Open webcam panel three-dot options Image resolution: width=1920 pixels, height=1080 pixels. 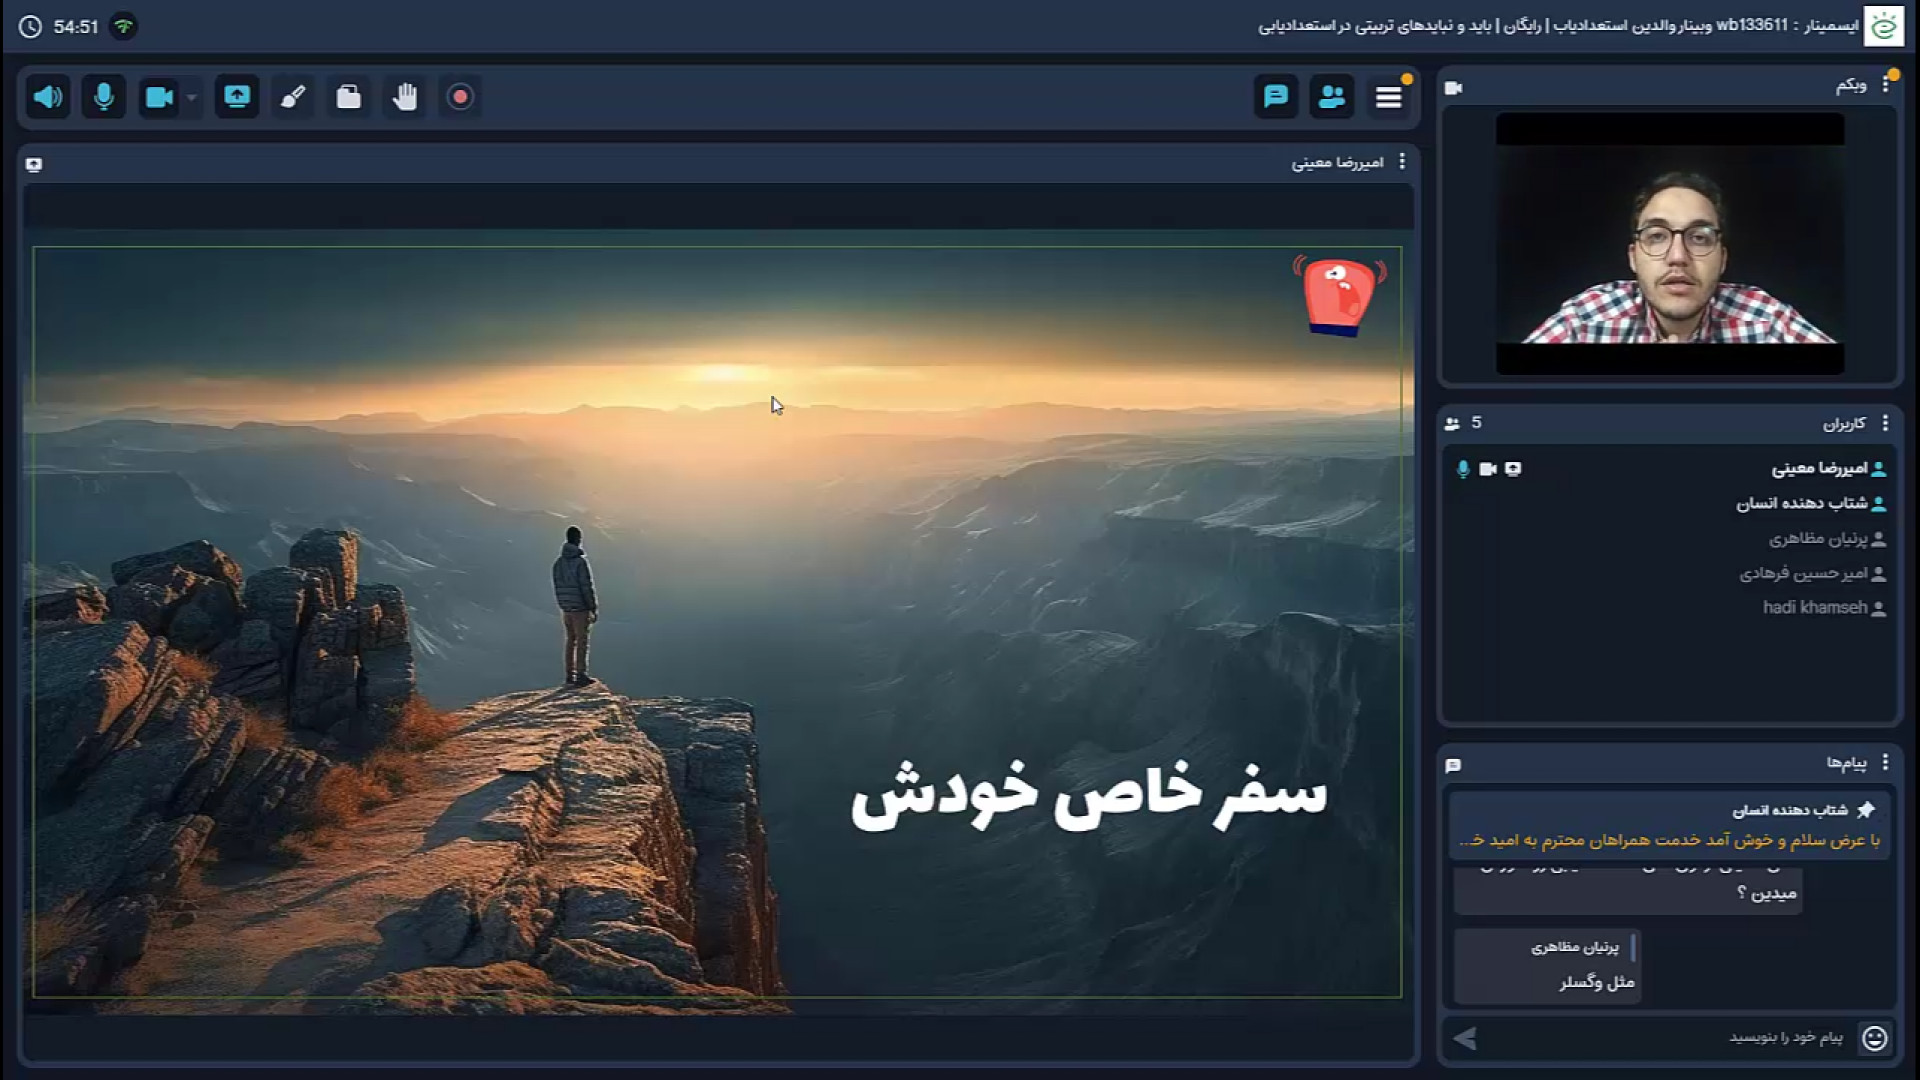(x=1885, y=85)
